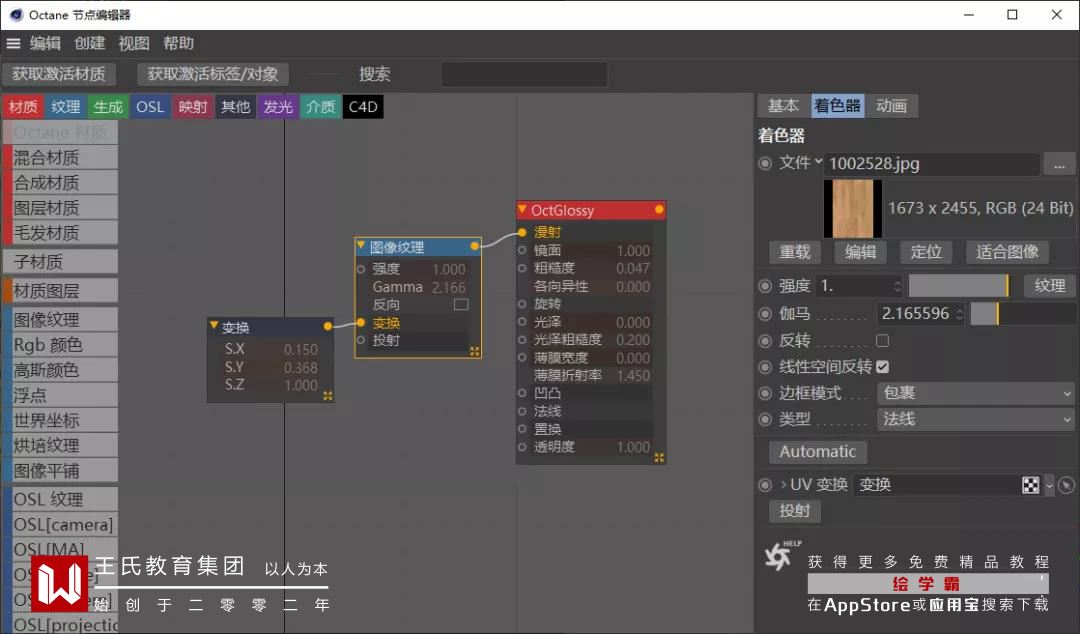Open the hamburger menu icon
The height and width of the screenshot is (634, 1080).
click(x=13, y=43)
